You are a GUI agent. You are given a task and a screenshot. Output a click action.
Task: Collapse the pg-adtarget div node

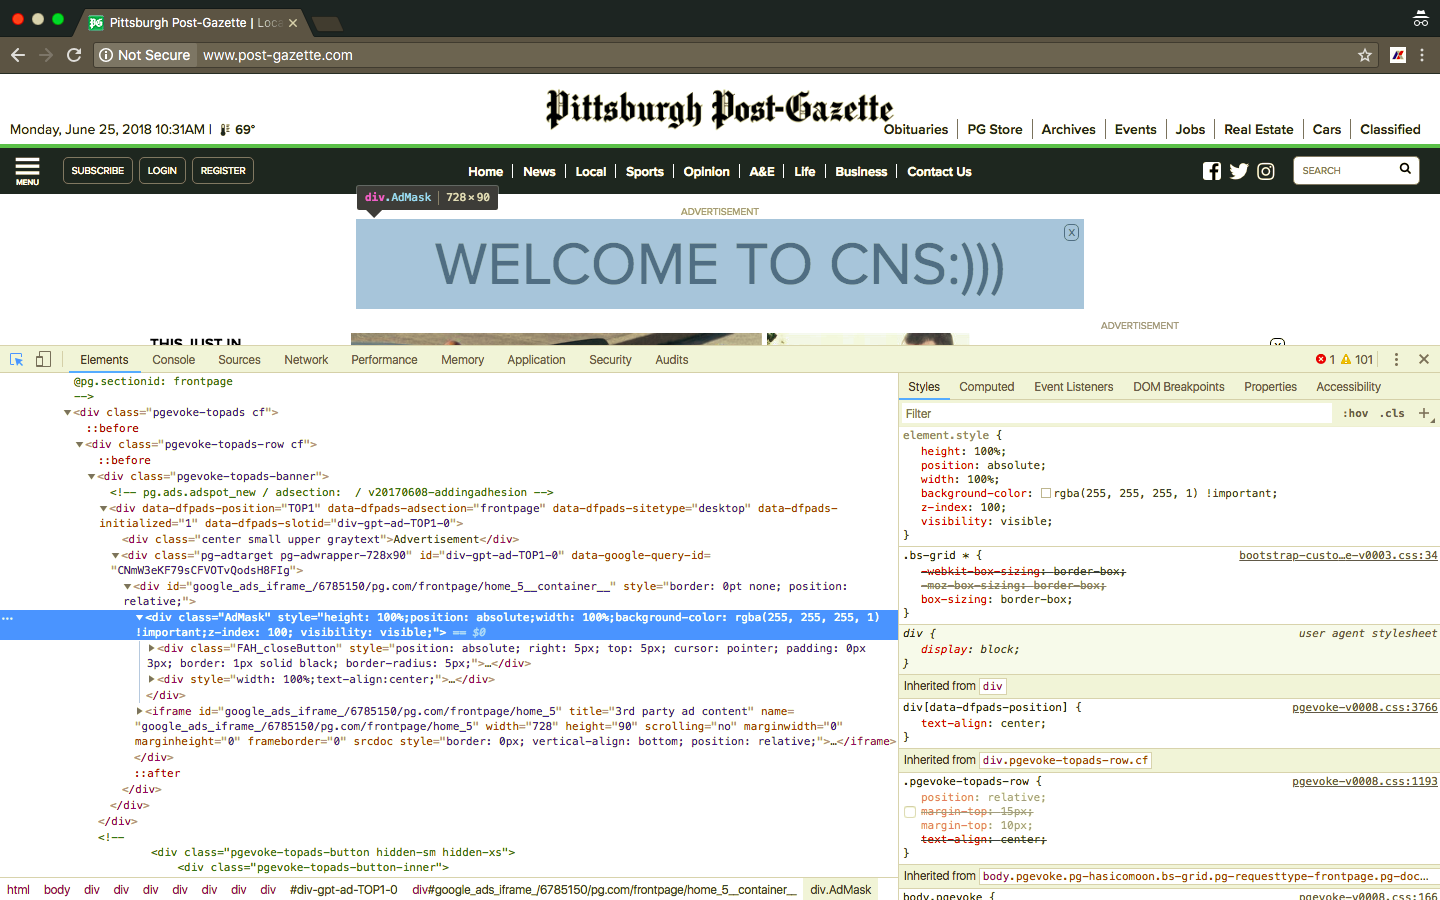[x=116, y=555]
